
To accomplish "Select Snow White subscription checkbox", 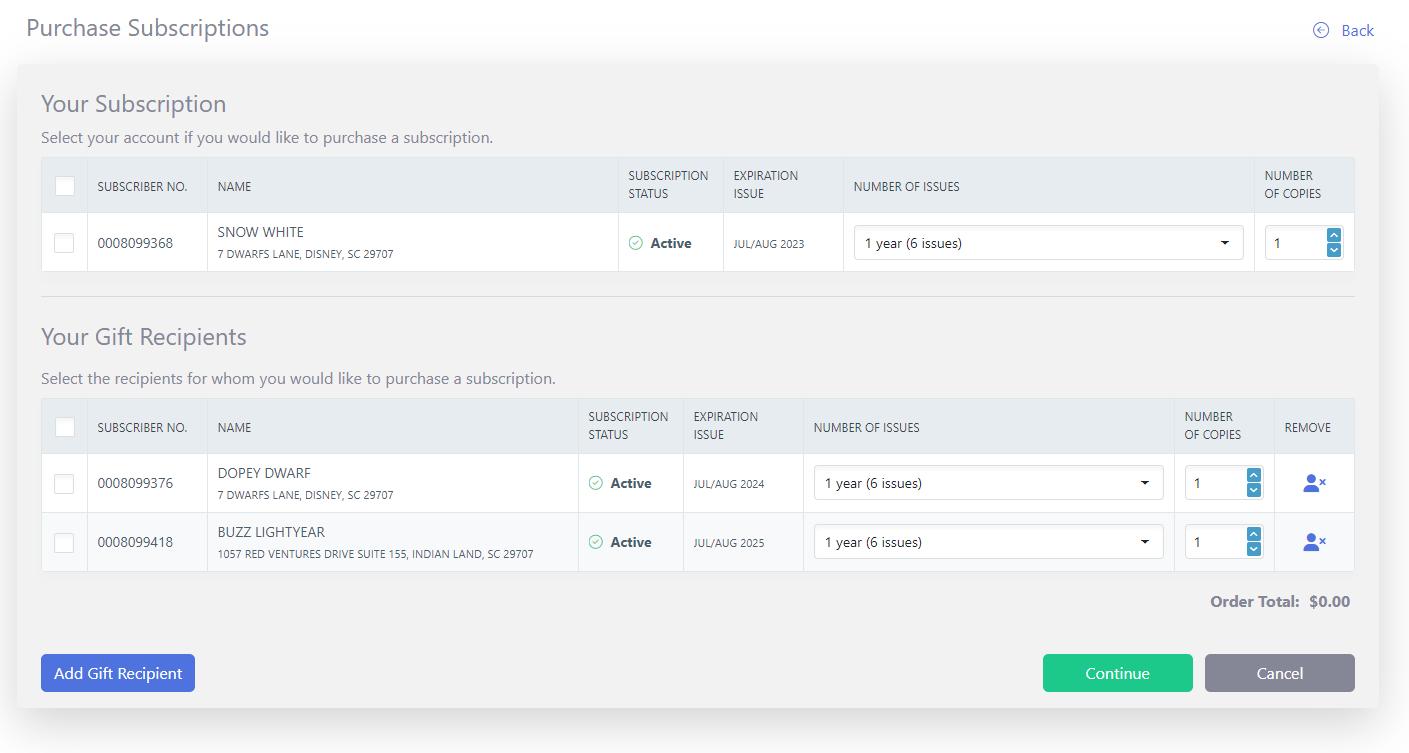I will click(x=64, y=243).
